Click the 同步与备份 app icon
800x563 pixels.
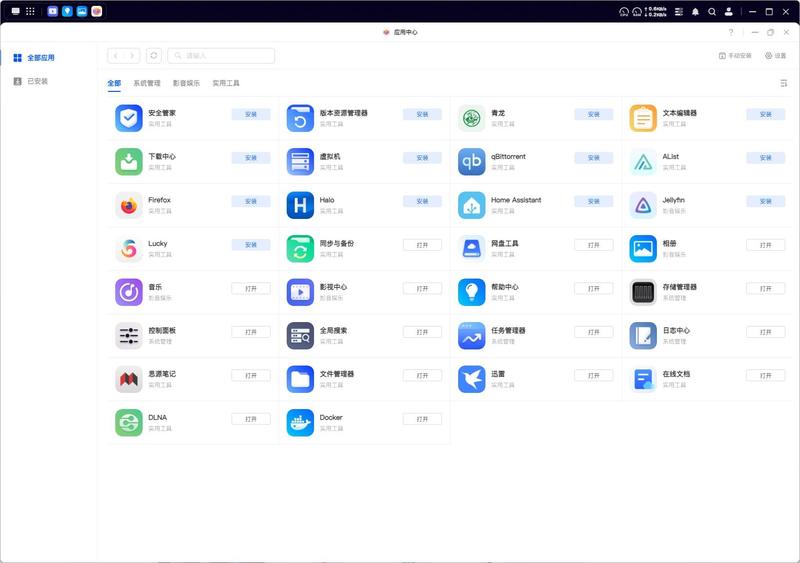300,249
